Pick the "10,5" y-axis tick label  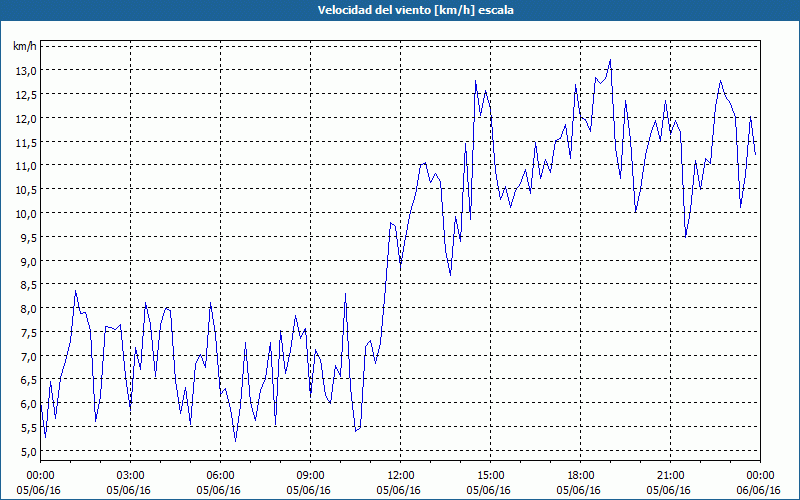27,189
